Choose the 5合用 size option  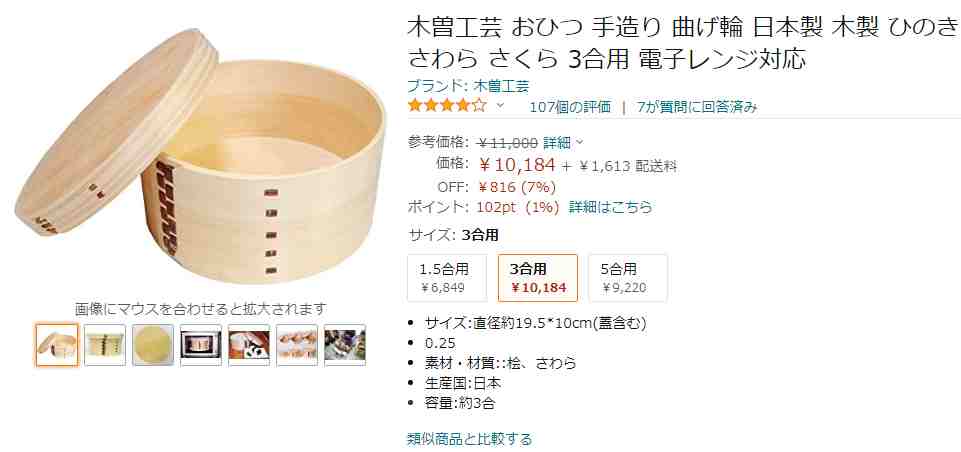(x=628, y=278)
